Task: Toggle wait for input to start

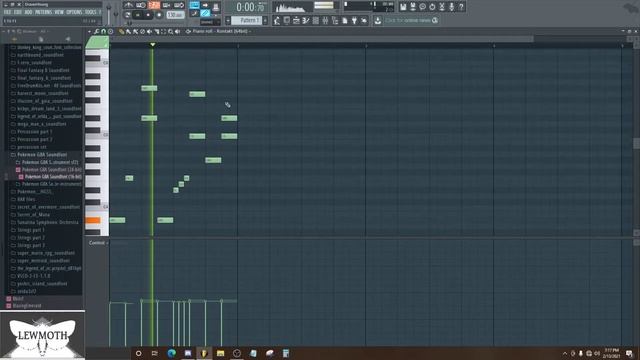Action: pos(141,5)
